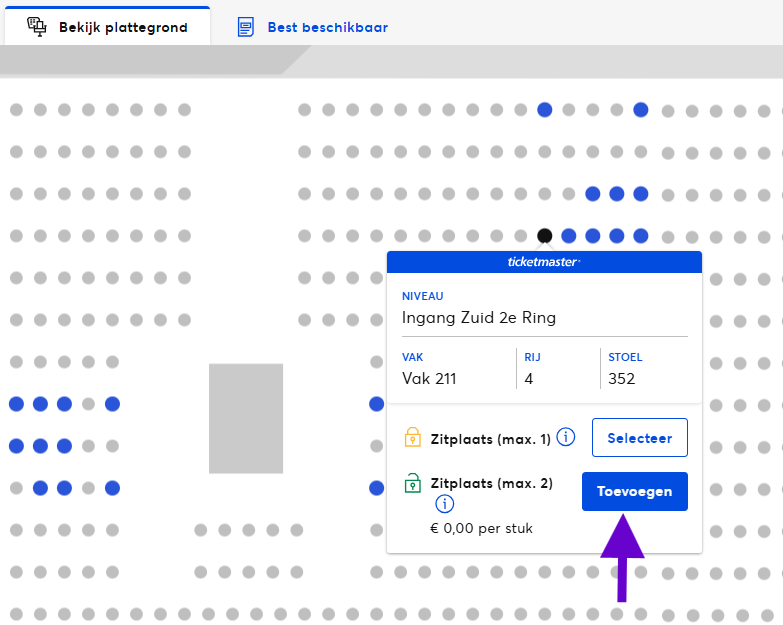Click the ticketmaster logo in popup header
This screenshot has width=783, height=625.
pyautogui.click(x=544, y=262)
